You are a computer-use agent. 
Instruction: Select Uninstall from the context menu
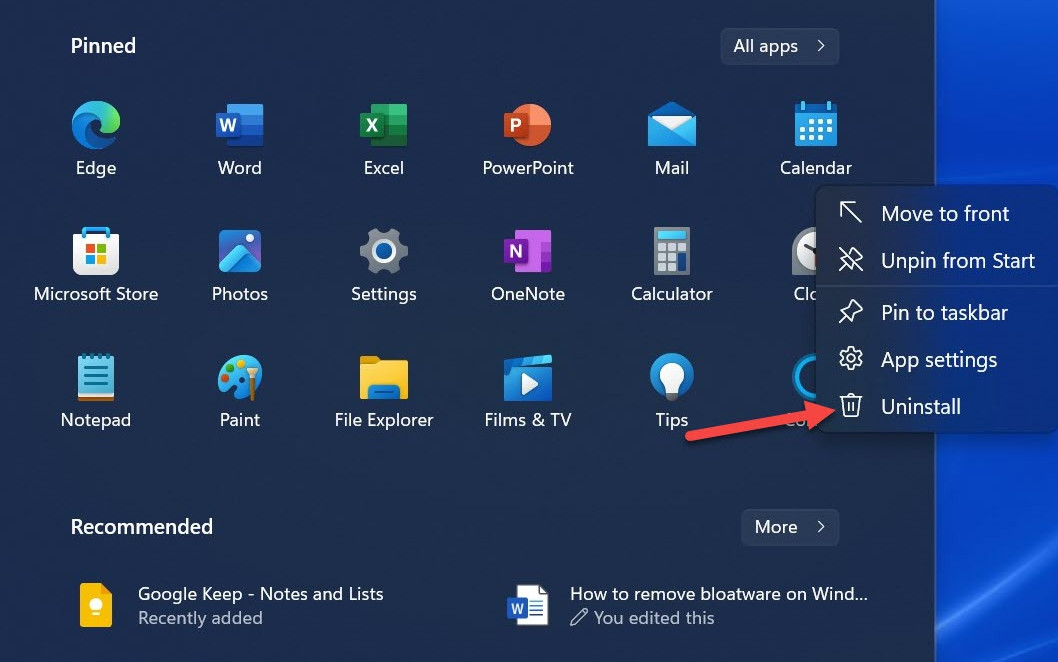(x=920, y=406)
